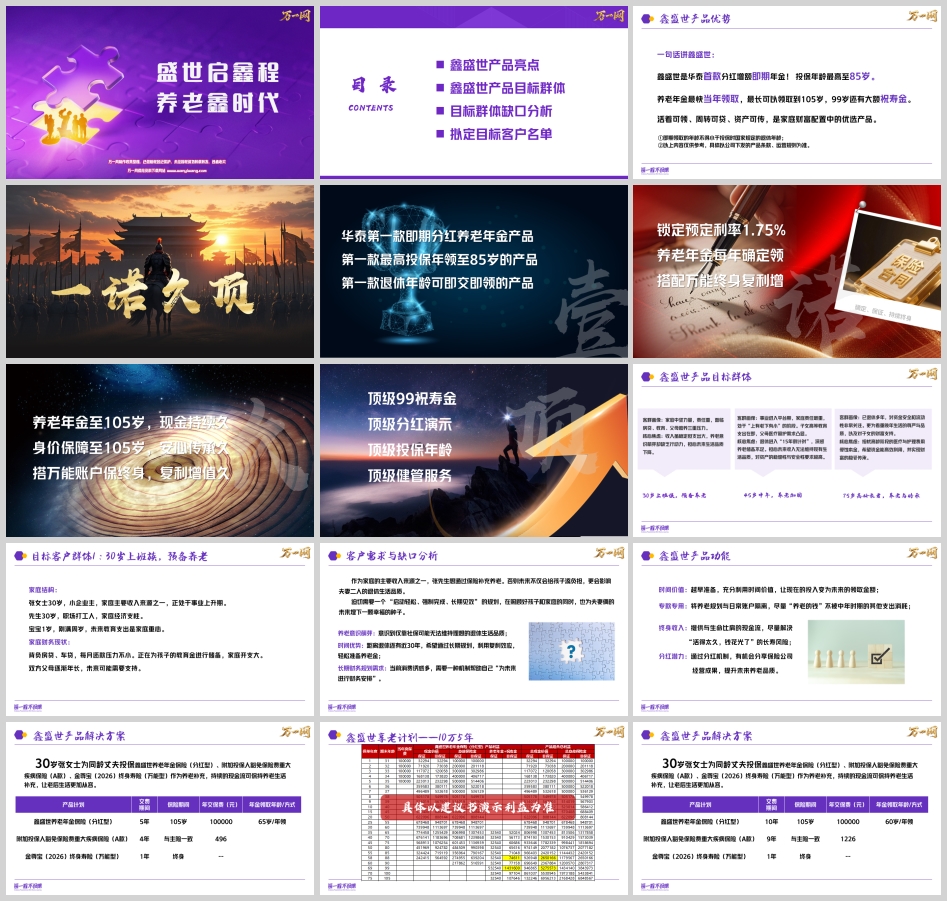Image resolution: width=947 pixels, height=901 pixels.
Task: Click the question mark puzzle image
Action: click(571, 651)
